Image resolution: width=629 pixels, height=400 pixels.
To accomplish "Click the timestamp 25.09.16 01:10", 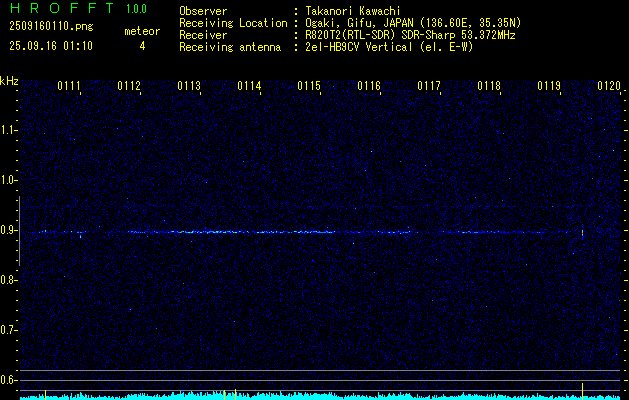I will pyautogui.click(x=51, y=46).
